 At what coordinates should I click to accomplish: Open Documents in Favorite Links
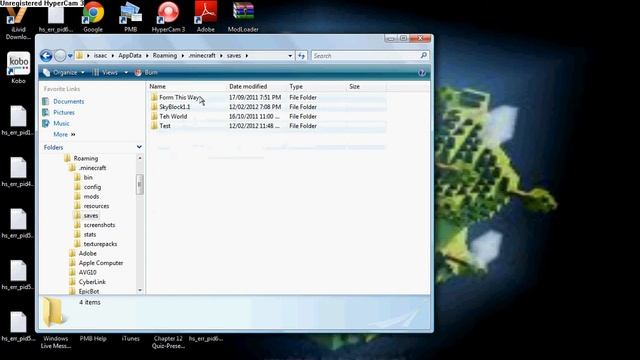pos(68,101)
